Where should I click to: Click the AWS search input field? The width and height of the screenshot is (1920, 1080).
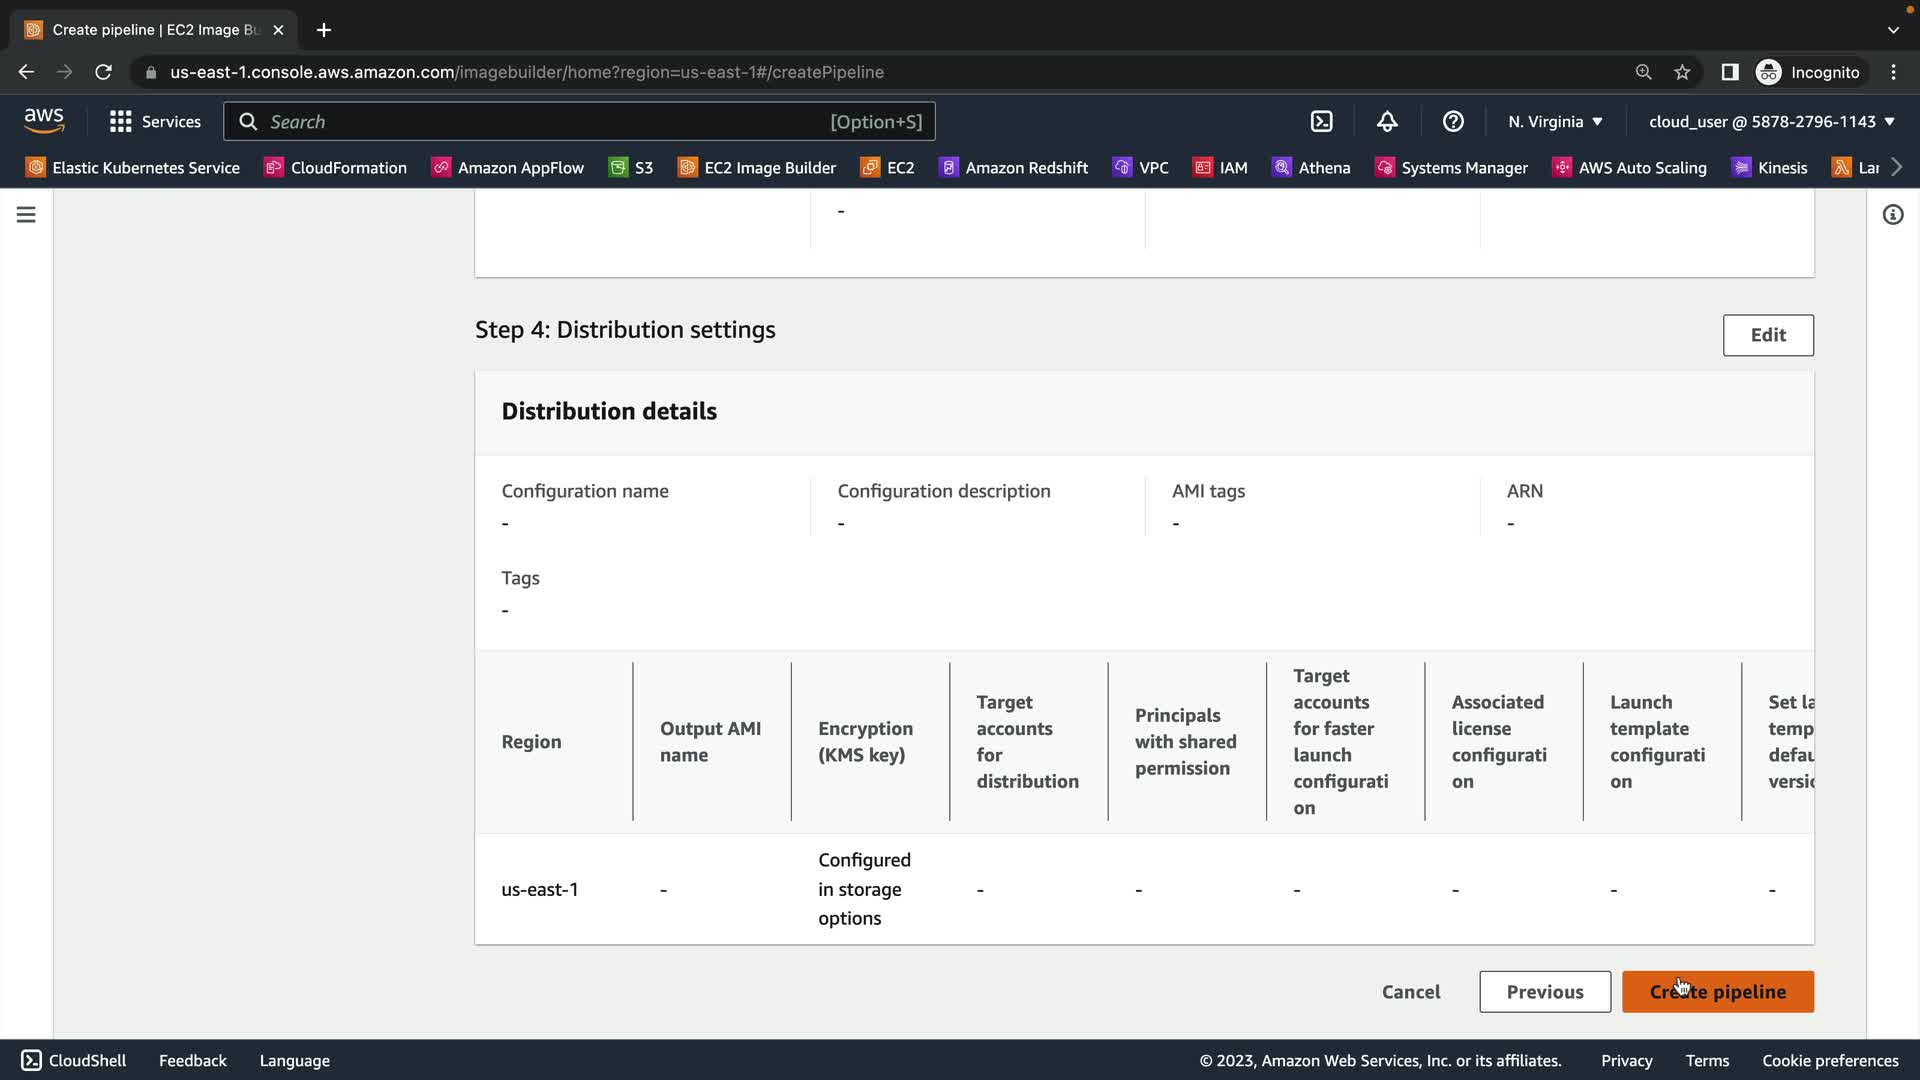pos(545,121)
